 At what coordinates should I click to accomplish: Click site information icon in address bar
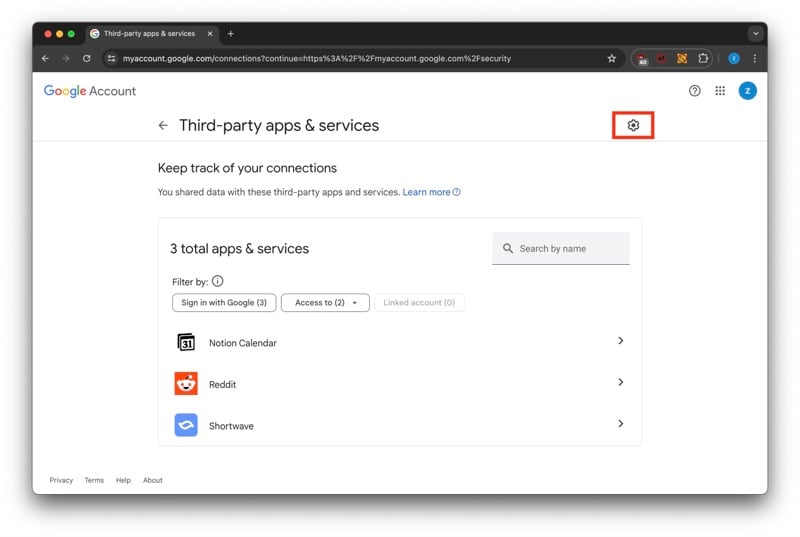click(x=112, y=59)
